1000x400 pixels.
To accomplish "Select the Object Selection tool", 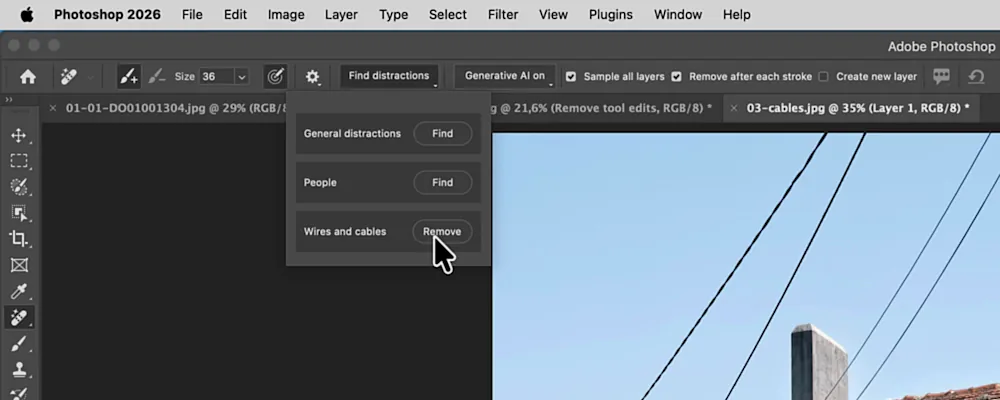I will 19,213.
